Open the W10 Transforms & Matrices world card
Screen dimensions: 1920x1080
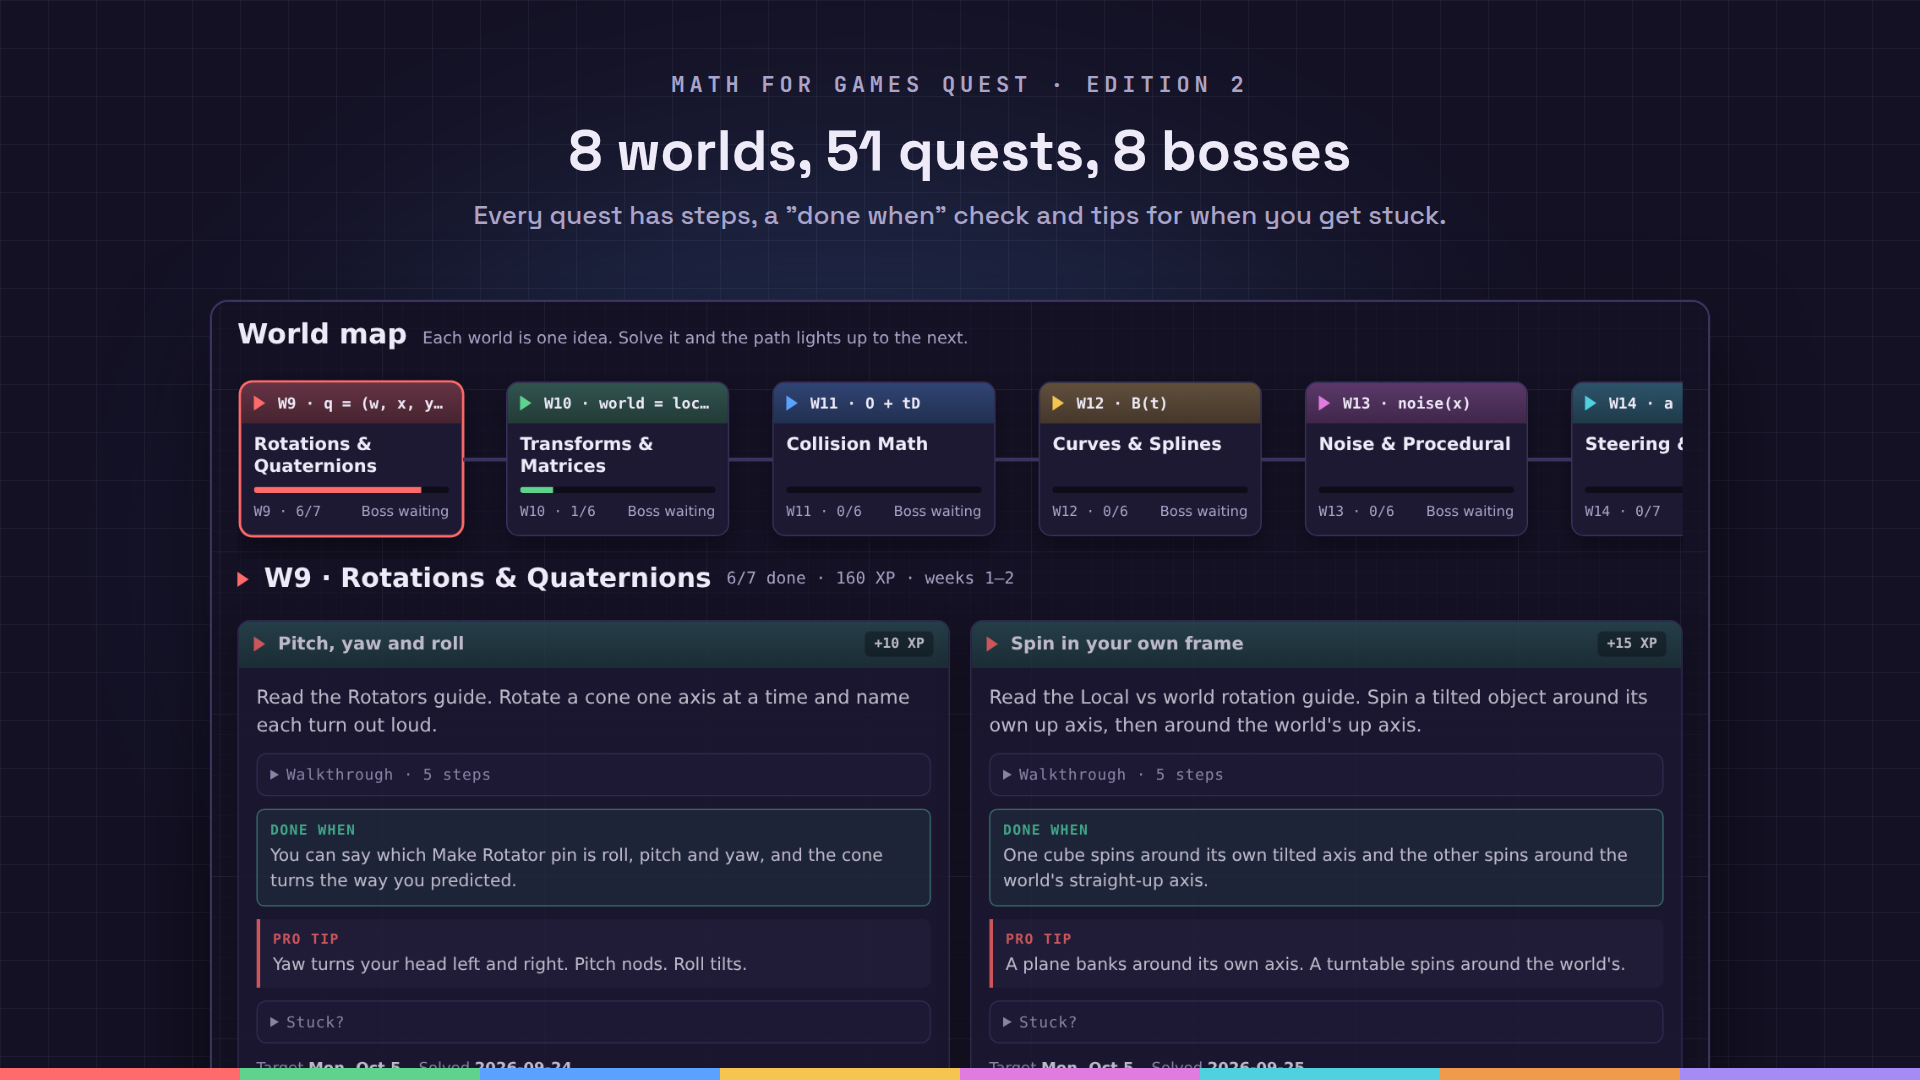pyautogui.click(x=617, y=459)
